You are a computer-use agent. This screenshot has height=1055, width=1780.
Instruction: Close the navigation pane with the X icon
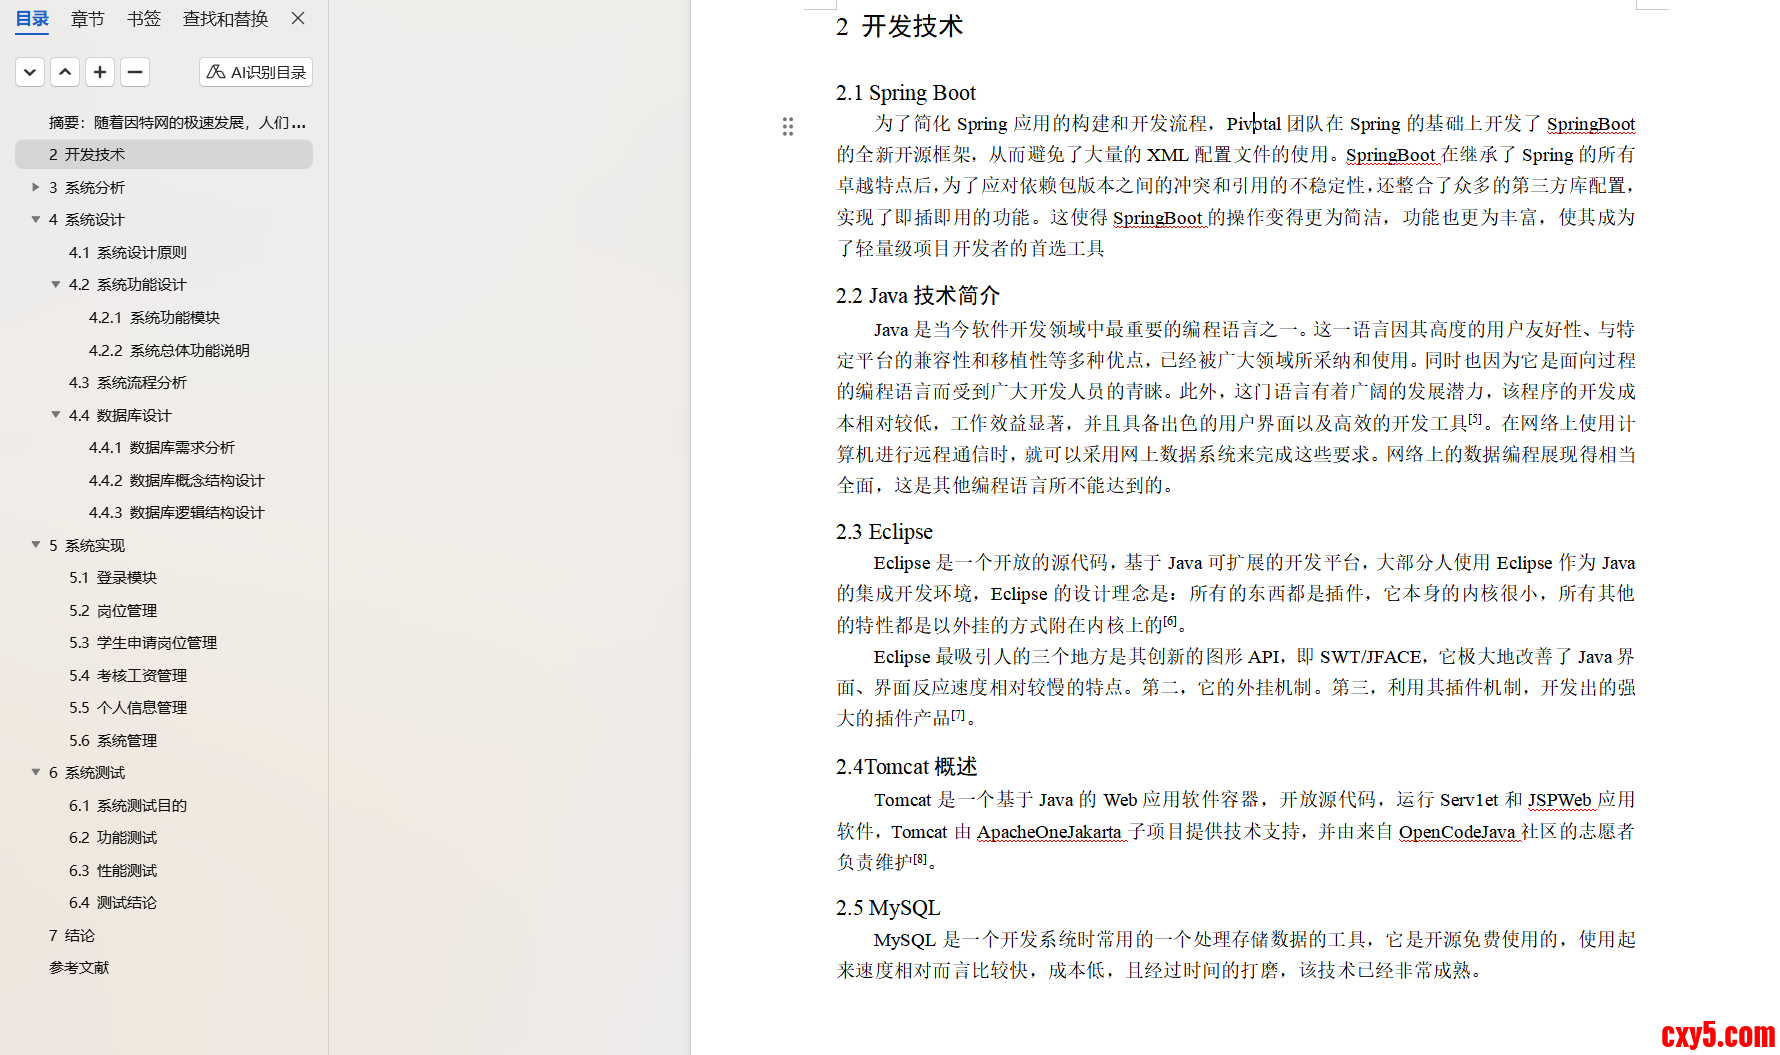(298, 18)
